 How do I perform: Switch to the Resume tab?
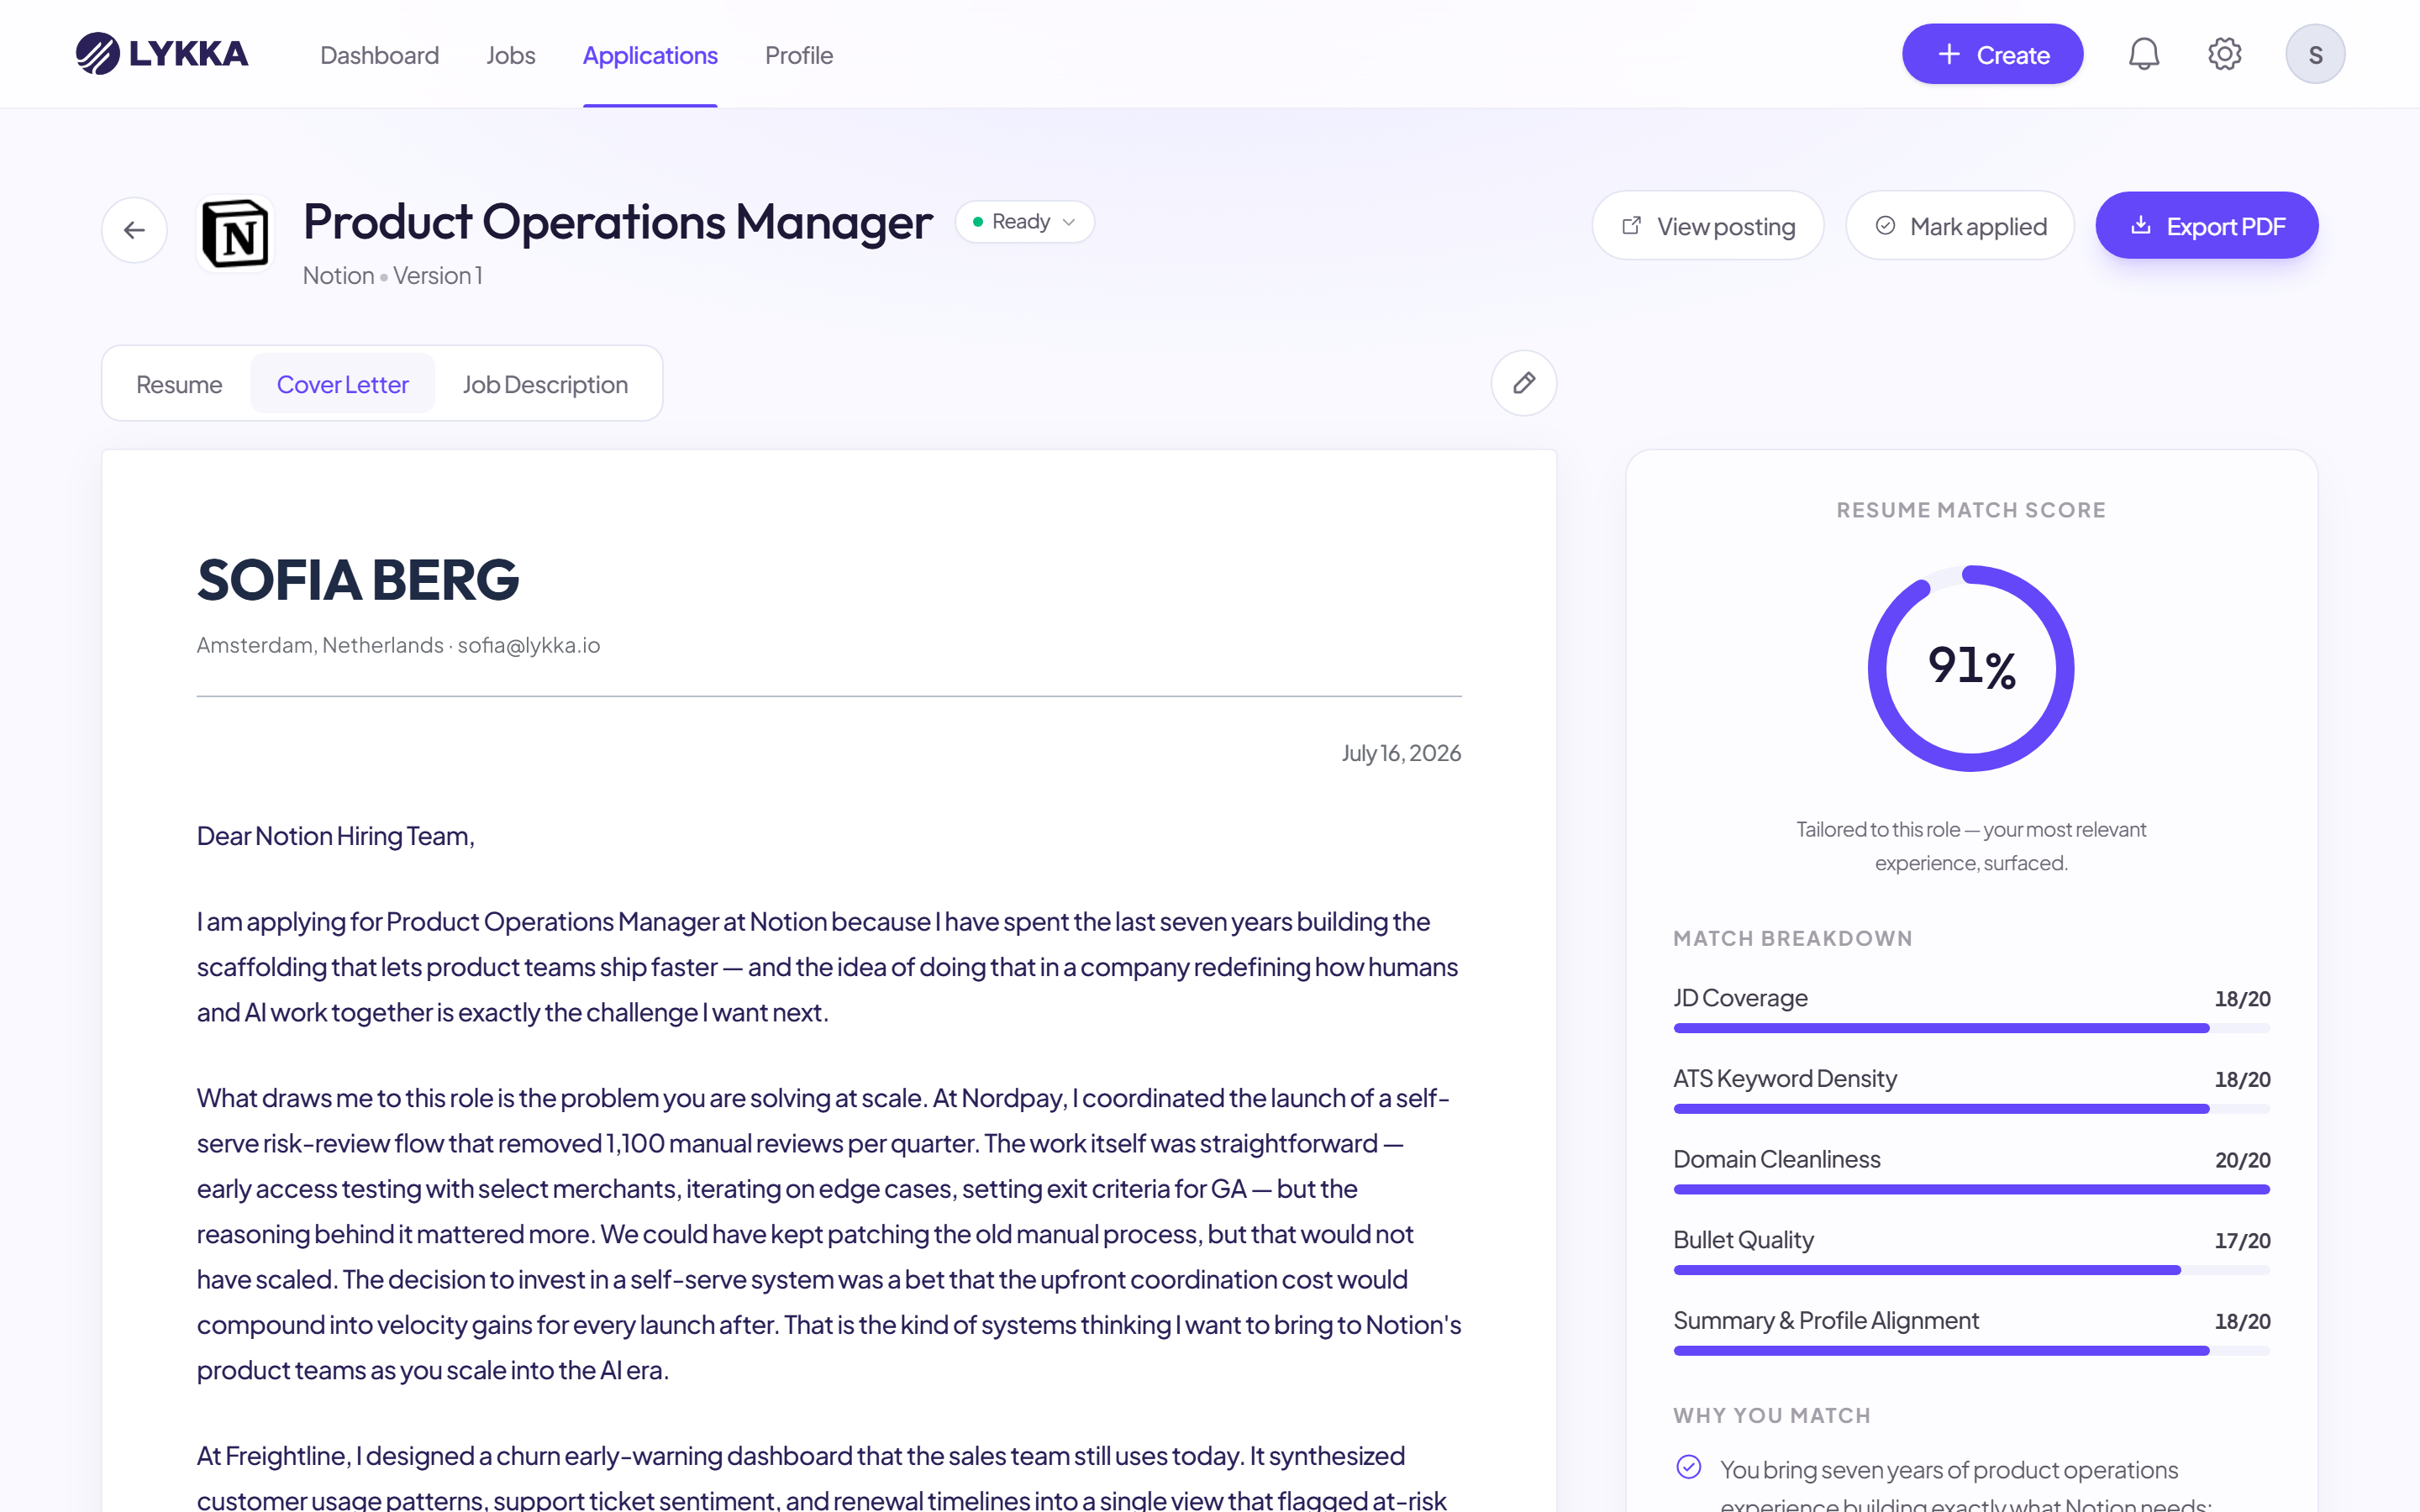pyautogui.click(x=179, y=384)
